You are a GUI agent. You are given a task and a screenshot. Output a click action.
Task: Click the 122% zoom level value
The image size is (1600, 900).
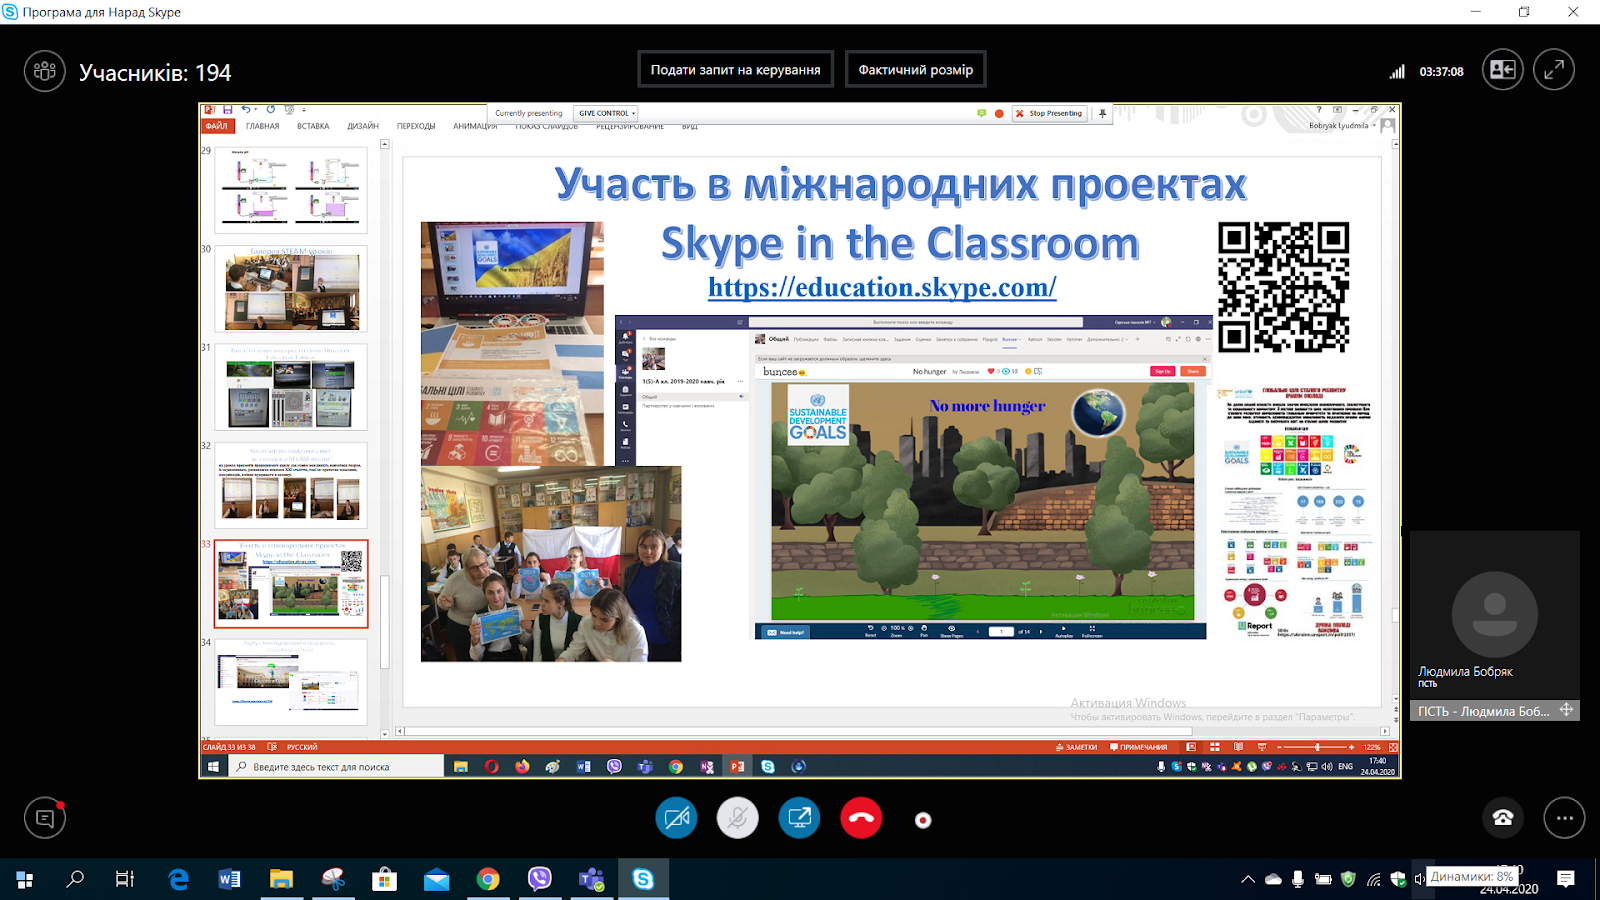click(x=1372, y=747)
